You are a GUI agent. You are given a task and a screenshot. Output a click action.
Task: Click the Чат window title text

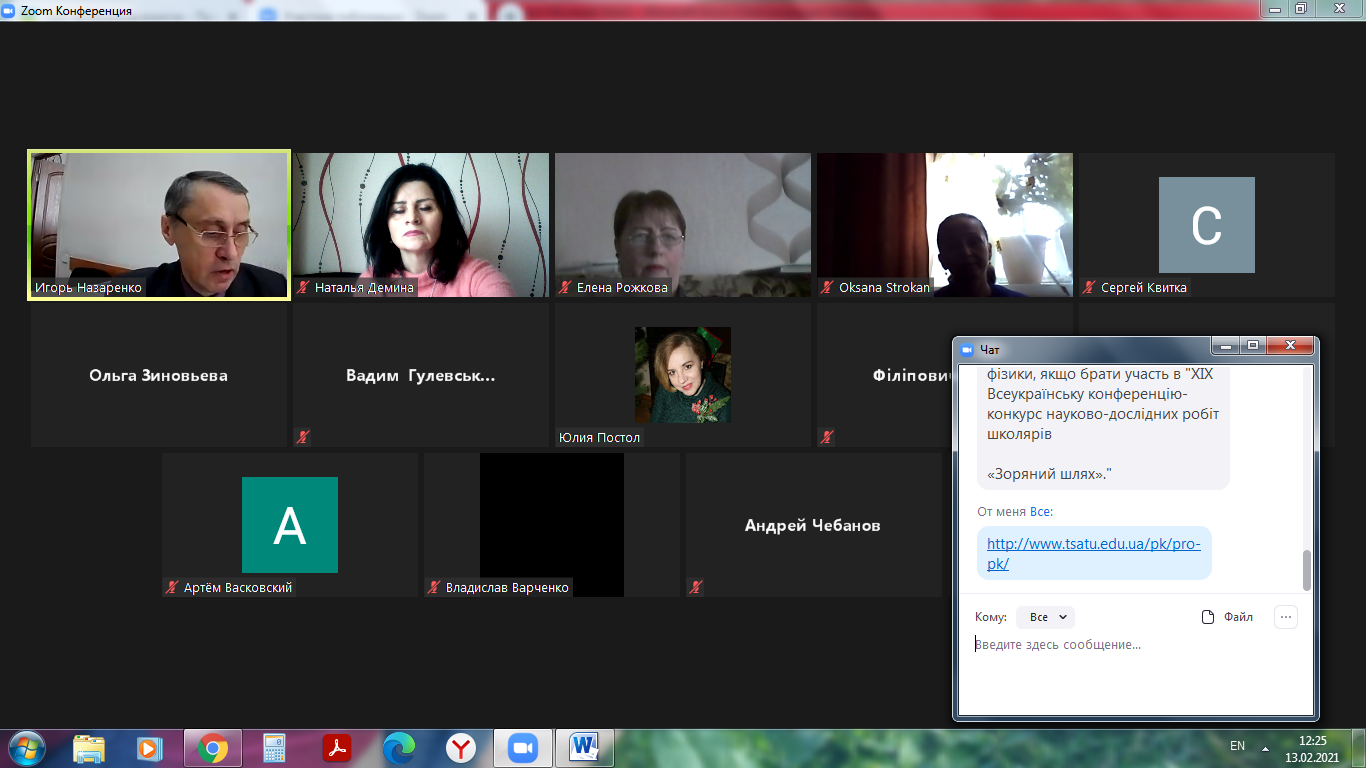coord(990,349)
